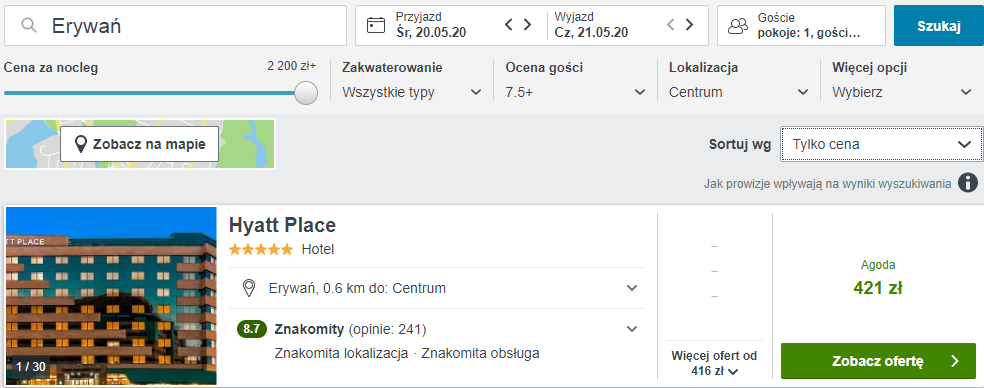Click the location pin icon beside Erywań
984x388 pixels.
(x=249, y=288)
